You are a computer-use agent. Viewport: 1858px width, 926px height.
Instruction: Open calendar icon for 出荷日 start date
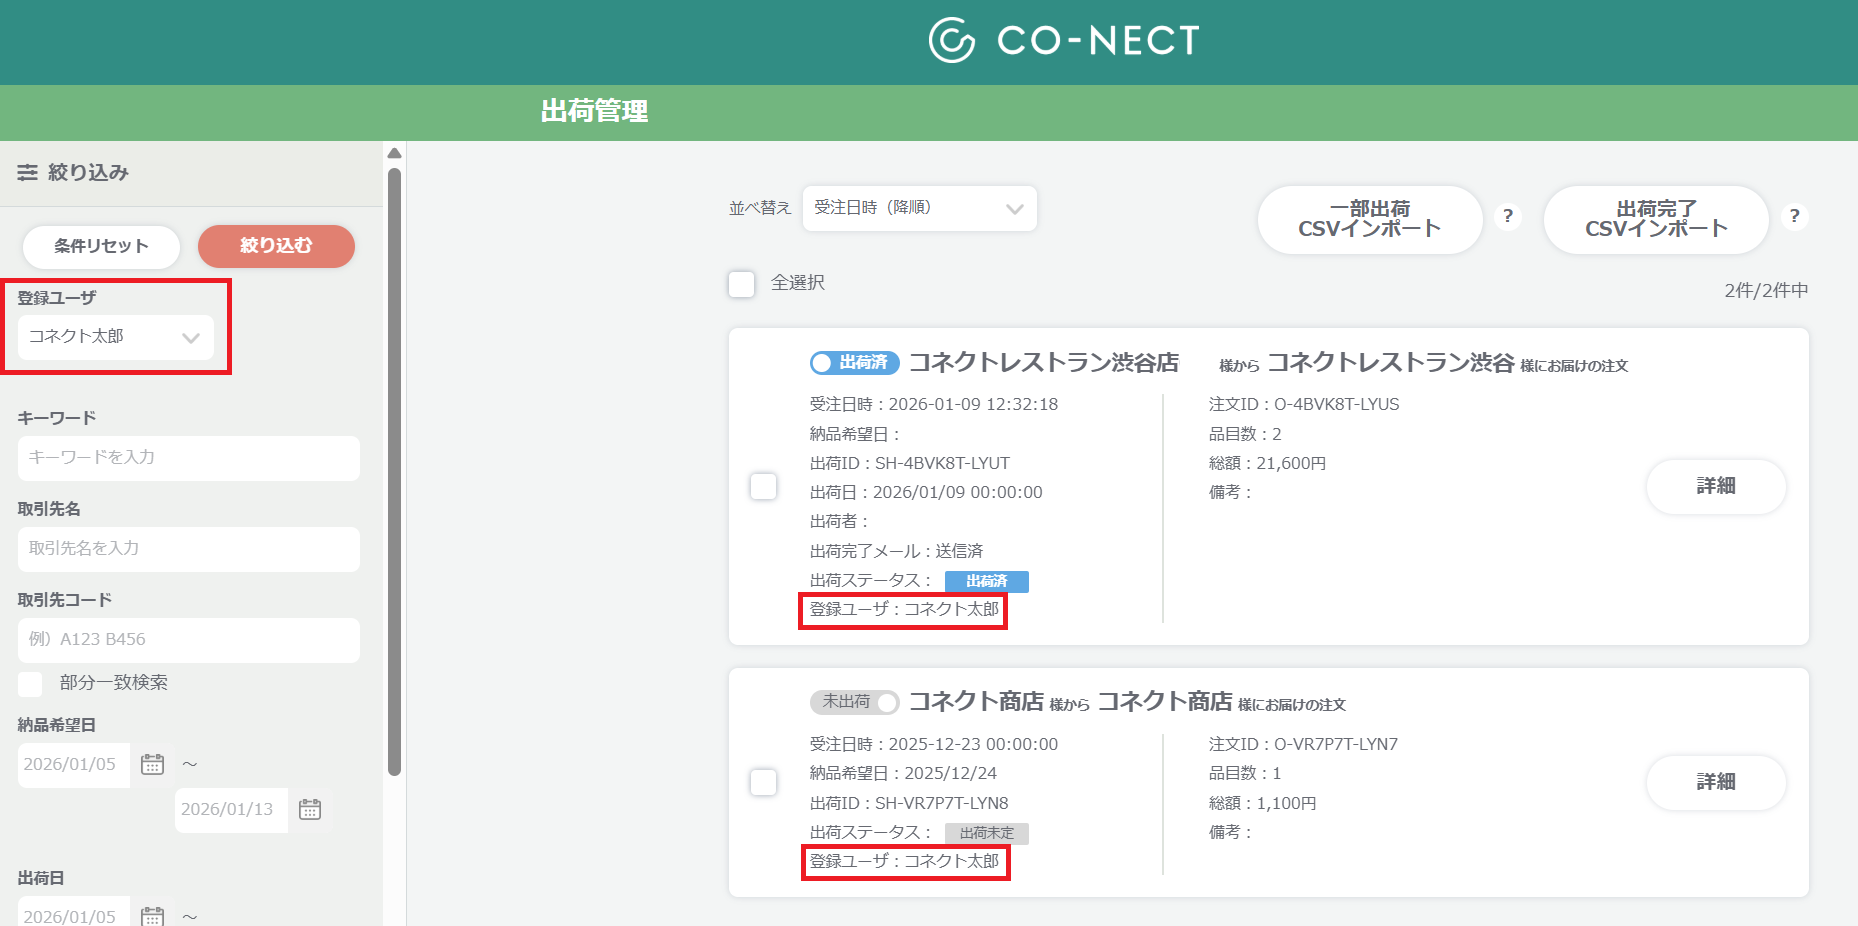pos(152,915)
